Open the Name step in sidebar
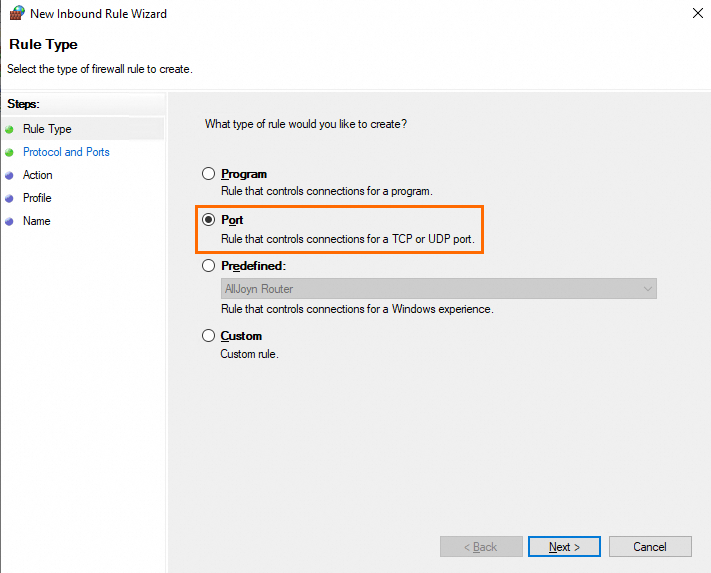This screenshot has height=573, width=711. [x=36, y=221]
